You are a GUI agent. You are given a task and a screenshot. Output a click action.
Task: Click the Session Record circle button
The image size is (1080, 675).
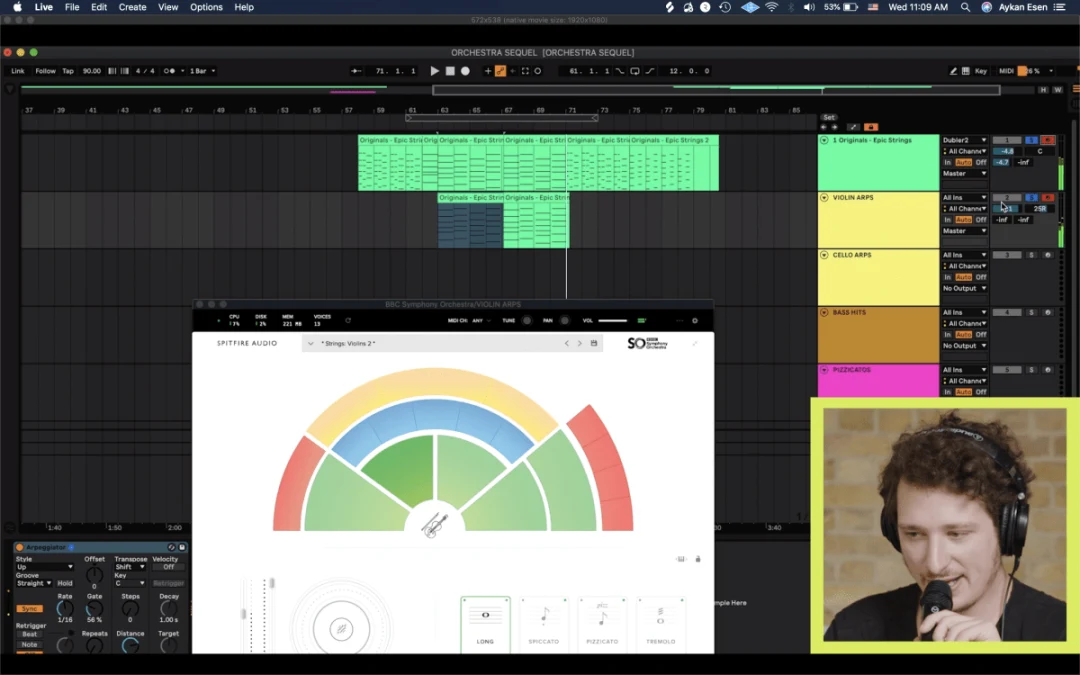(538, 71)
